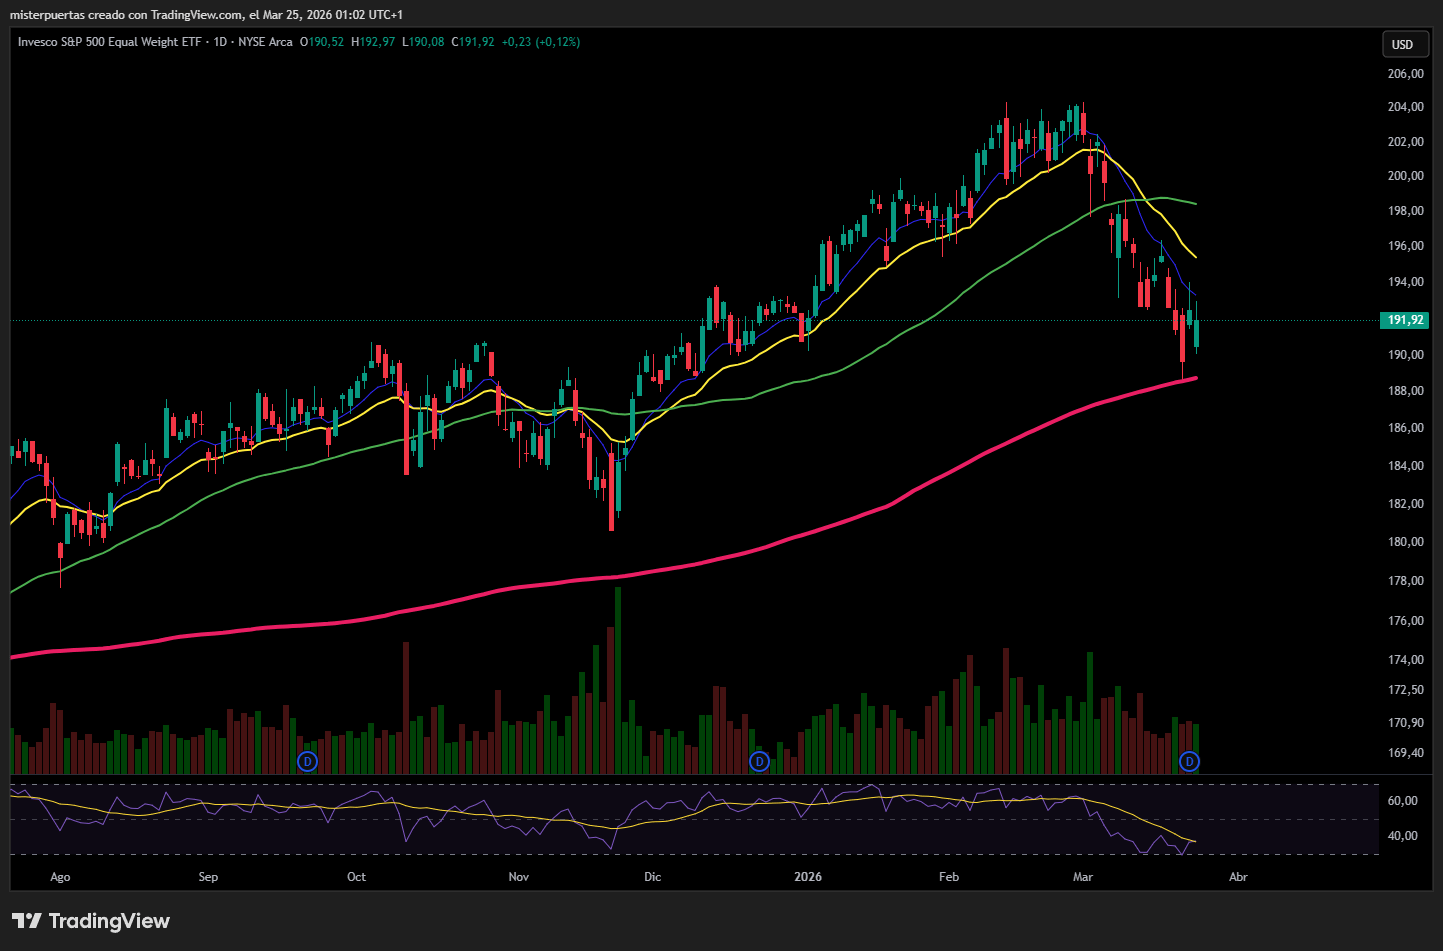Viewport: 1443px width, 951px height.
Task: Click the 176,00 price axis label
Action: pos(1406,621)
